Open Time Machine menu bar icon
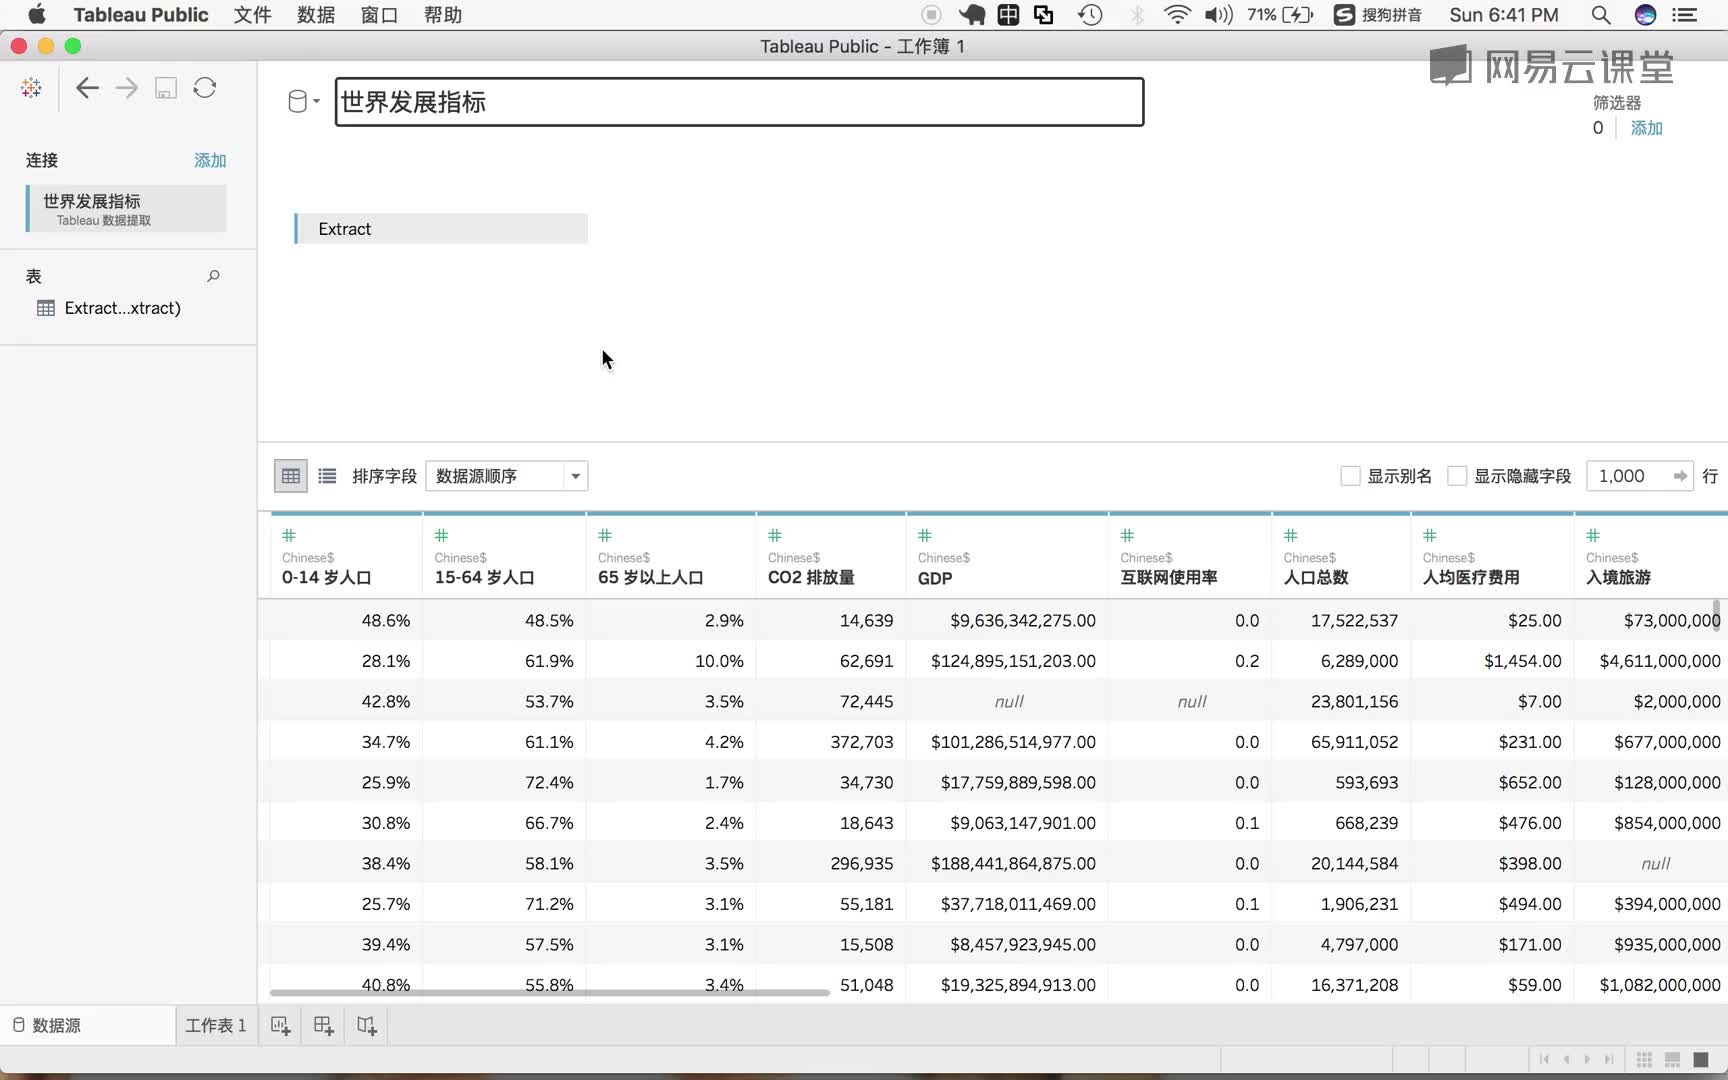 (1090, 15)
